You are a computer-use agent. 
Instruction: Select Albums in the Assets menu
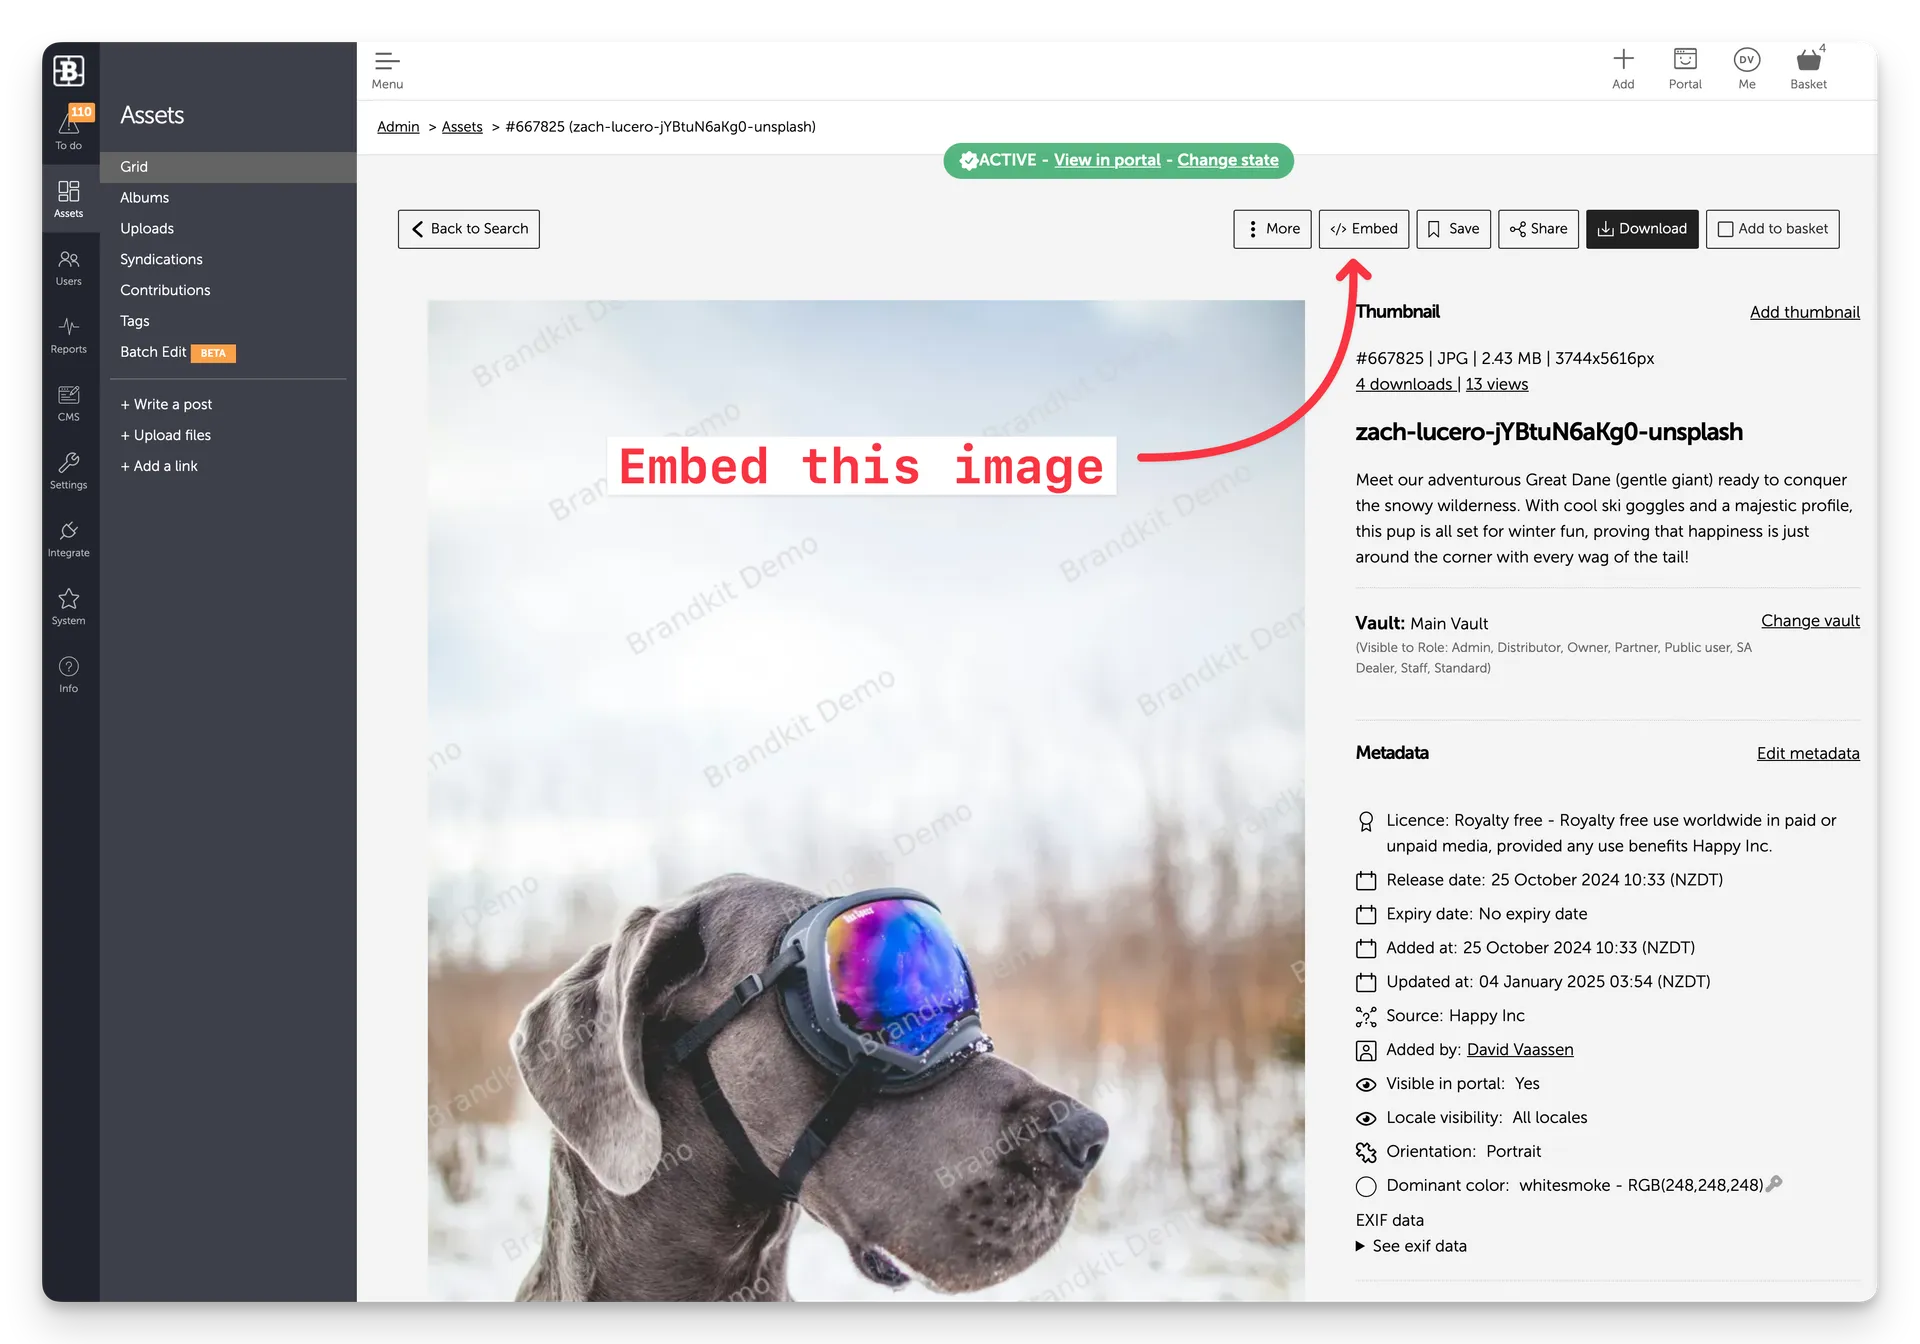[145, 198]
